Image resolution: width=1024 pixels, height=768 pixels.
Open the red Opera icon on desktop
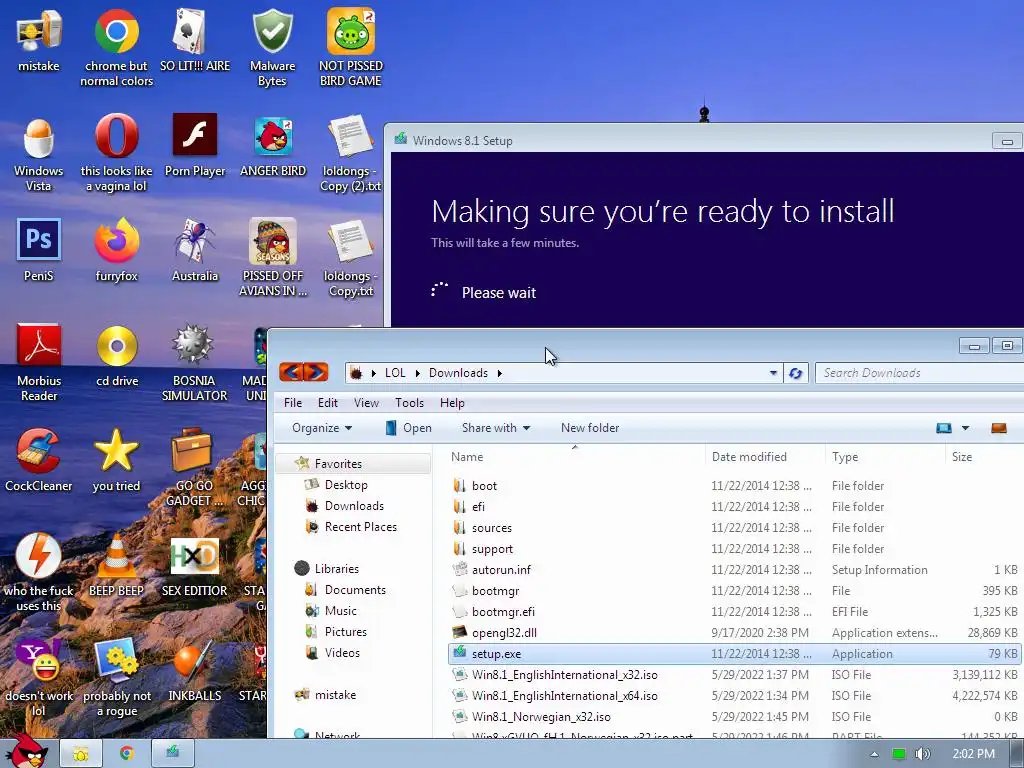(116, 154)
